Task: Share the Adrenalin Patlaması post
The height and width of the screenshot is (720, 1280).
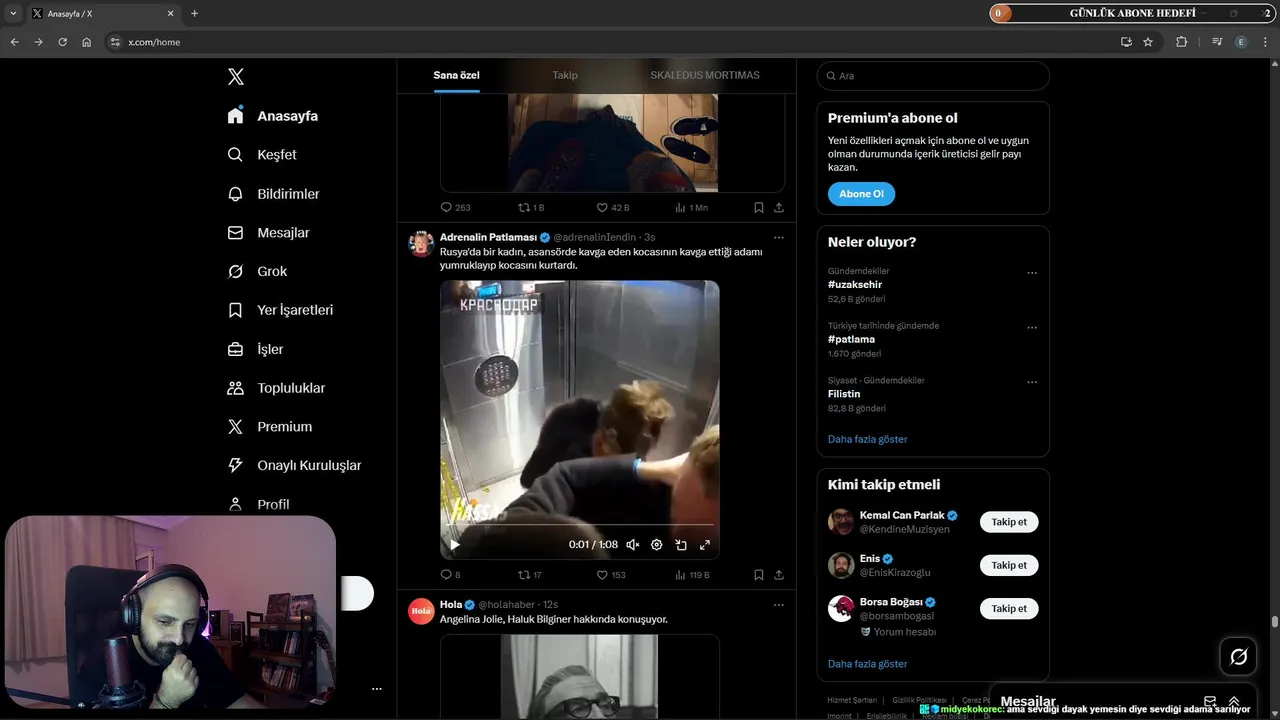Action: pos(779,575)
